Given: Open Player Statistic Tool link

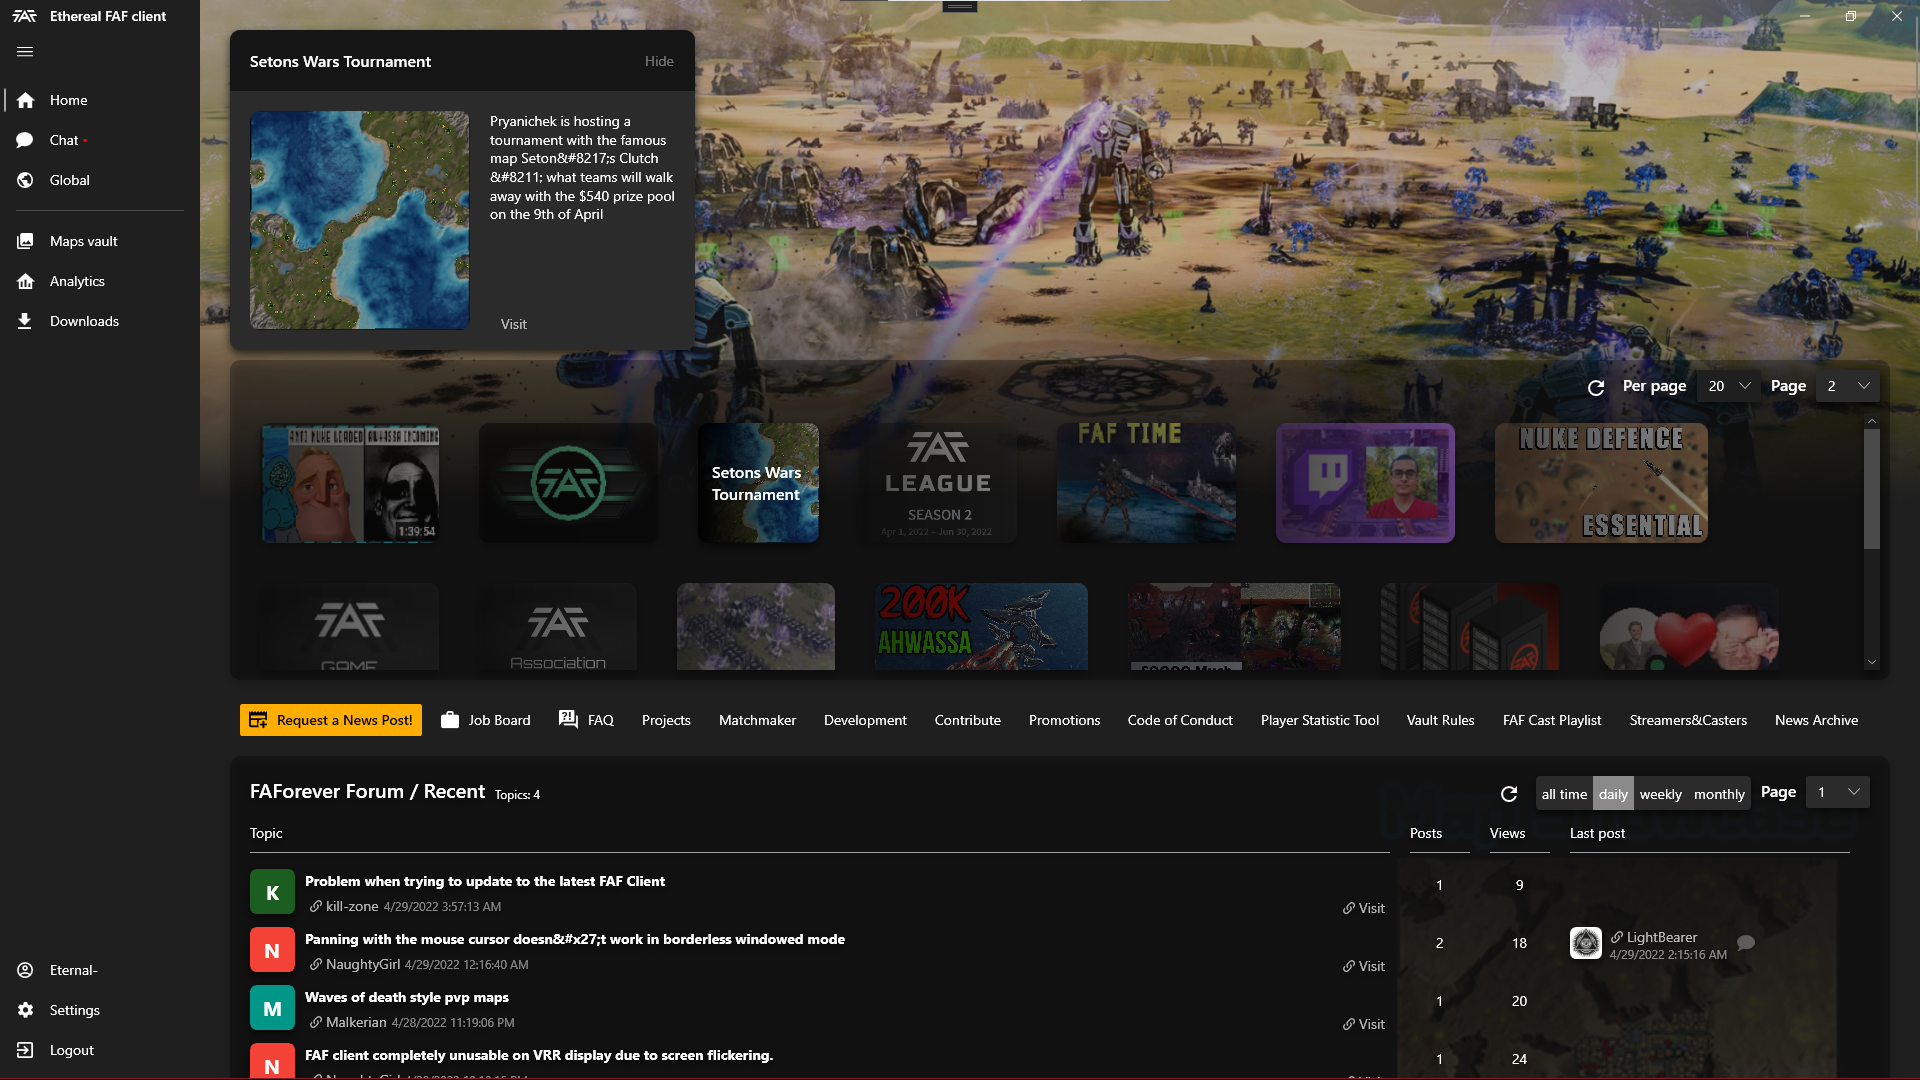Looking at the screenshot, I should 1319,720.
